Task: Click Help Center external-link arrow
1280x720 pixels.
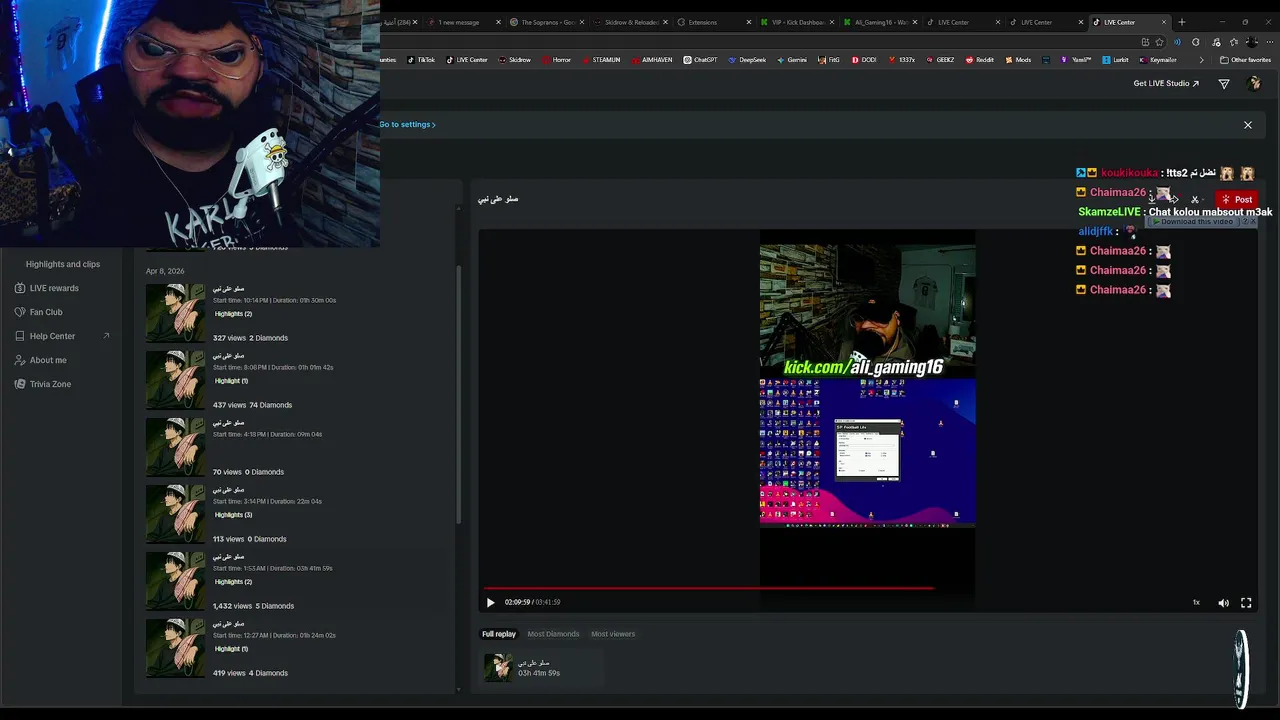Action: [x=106, y=336]
